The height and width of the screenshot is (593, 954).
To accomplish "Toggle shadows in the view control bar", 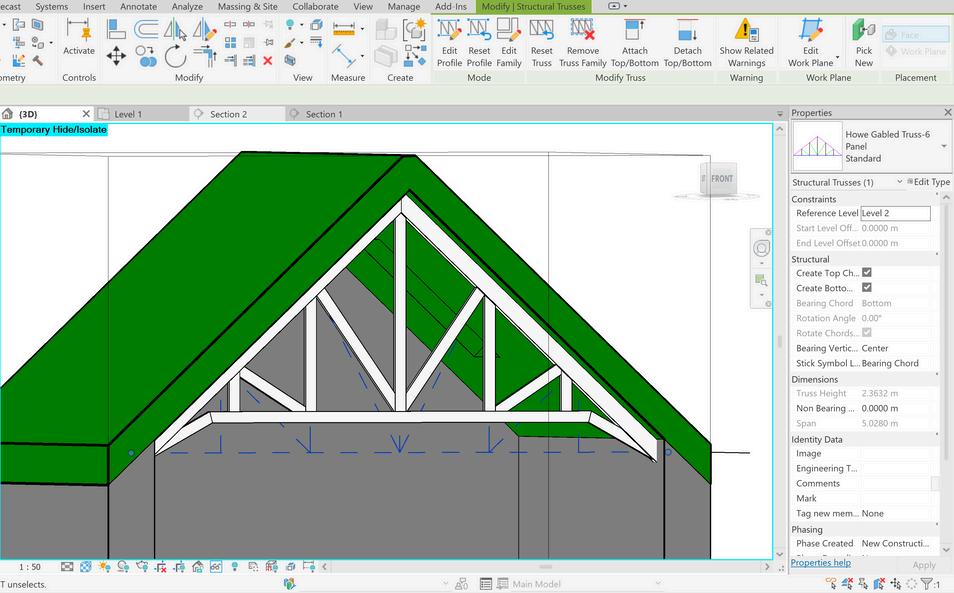I will [x=124, y=567].
